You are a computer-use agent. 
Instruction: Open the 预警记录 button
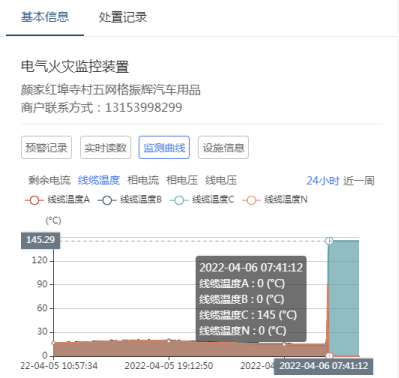[x=46, y=147]
